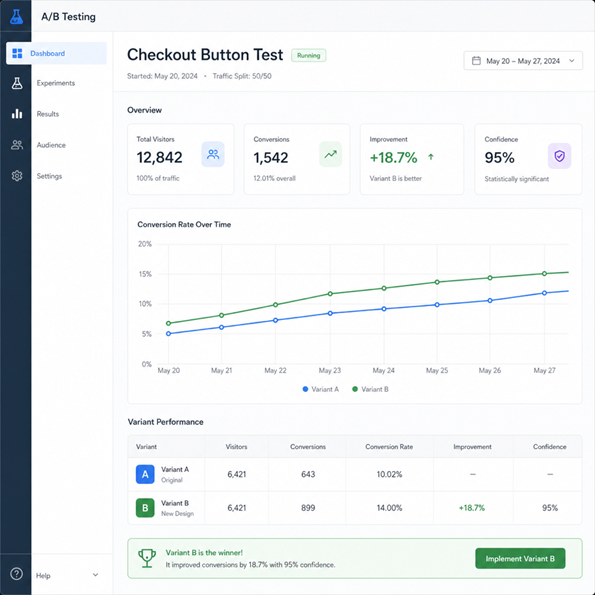Open the Dashboard grid icon
595x595 pixels.
[17, 53]
